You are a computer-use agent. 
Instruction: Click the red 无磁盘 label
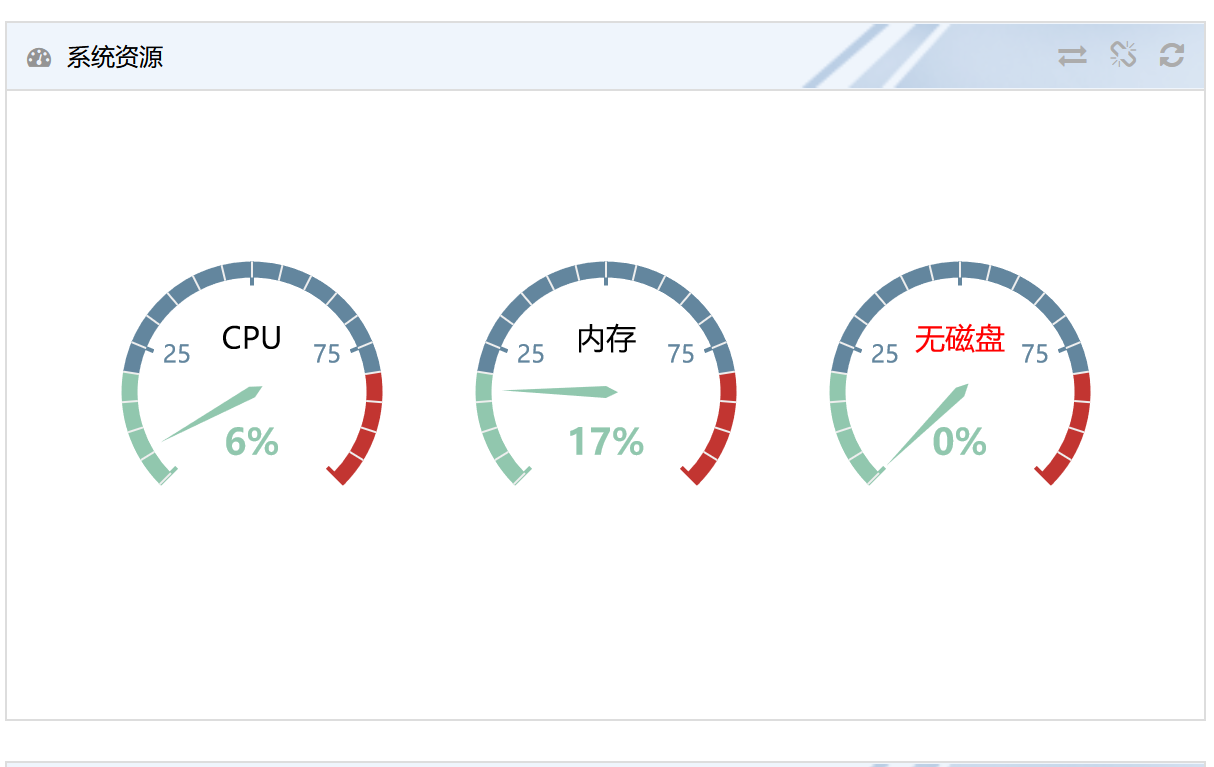pos(960,339)
